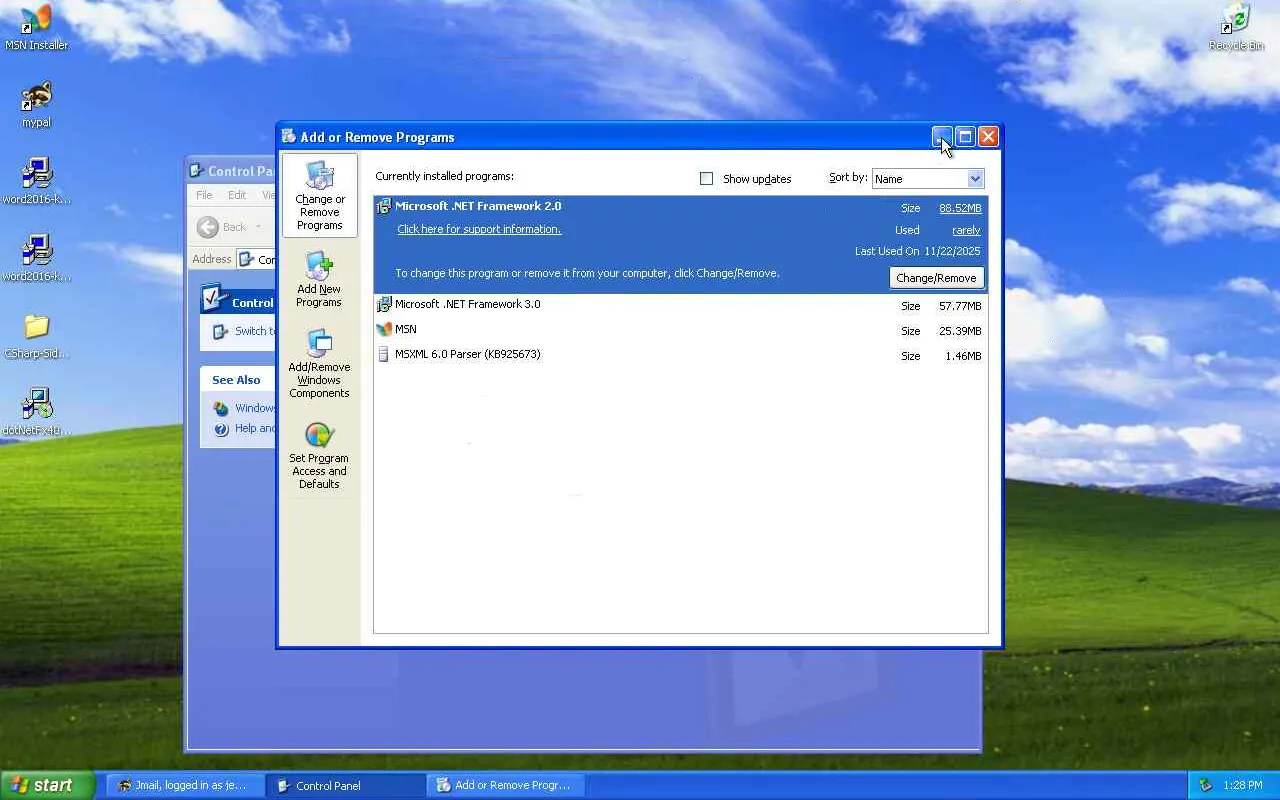Image resolution: width=1280 pixels, height=800 pixels.
Task: Open the Sort by dropdown
Action: coord(975,178)
